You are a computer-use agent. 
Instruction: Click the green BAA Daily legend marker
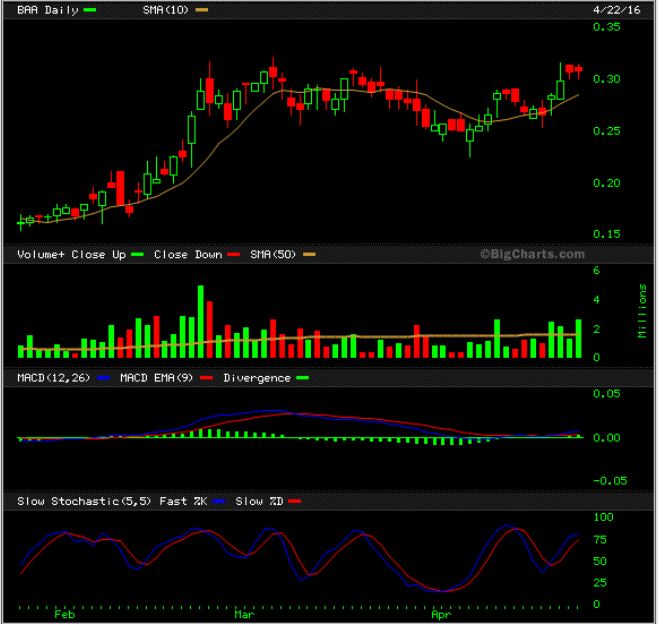[90, 10]
